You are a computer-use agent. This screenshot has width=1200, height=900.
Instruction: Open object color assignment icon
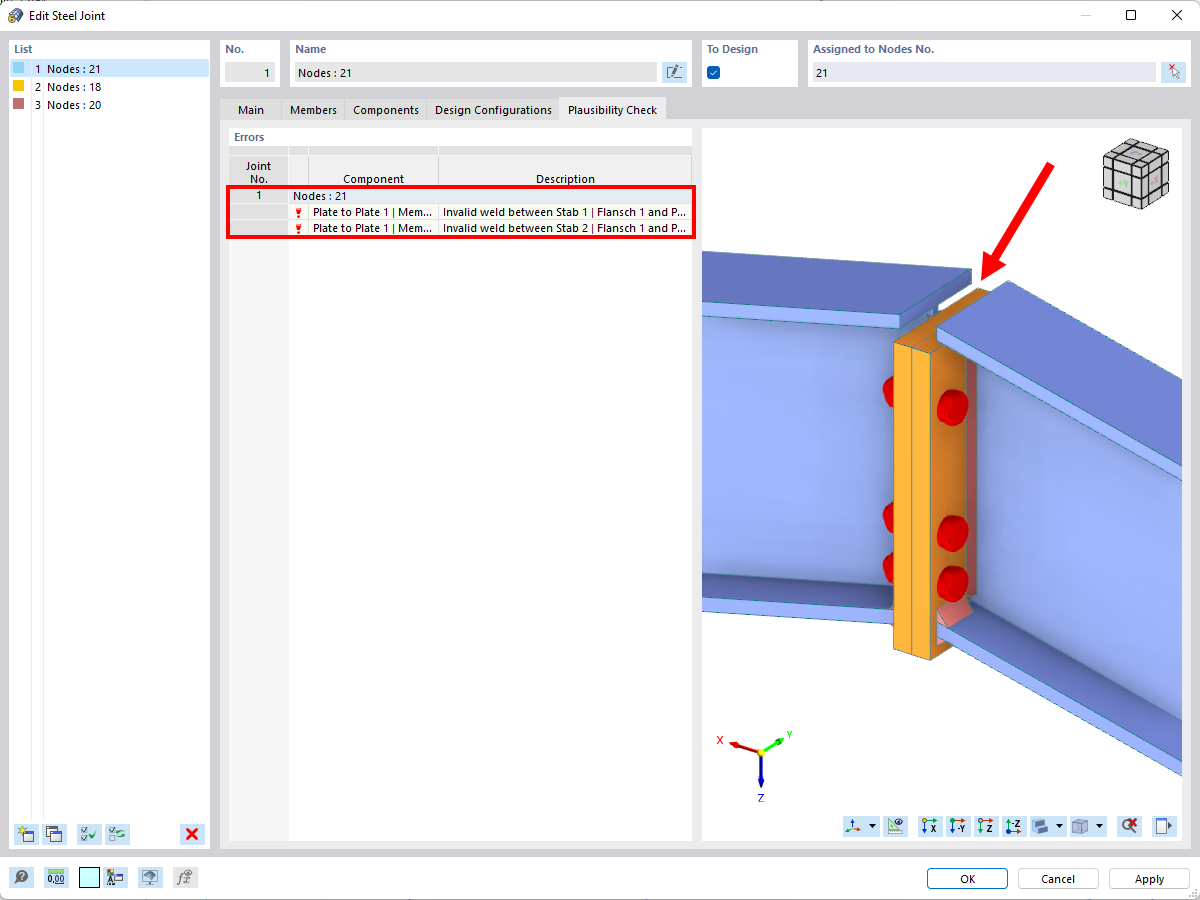coord(115,877)
